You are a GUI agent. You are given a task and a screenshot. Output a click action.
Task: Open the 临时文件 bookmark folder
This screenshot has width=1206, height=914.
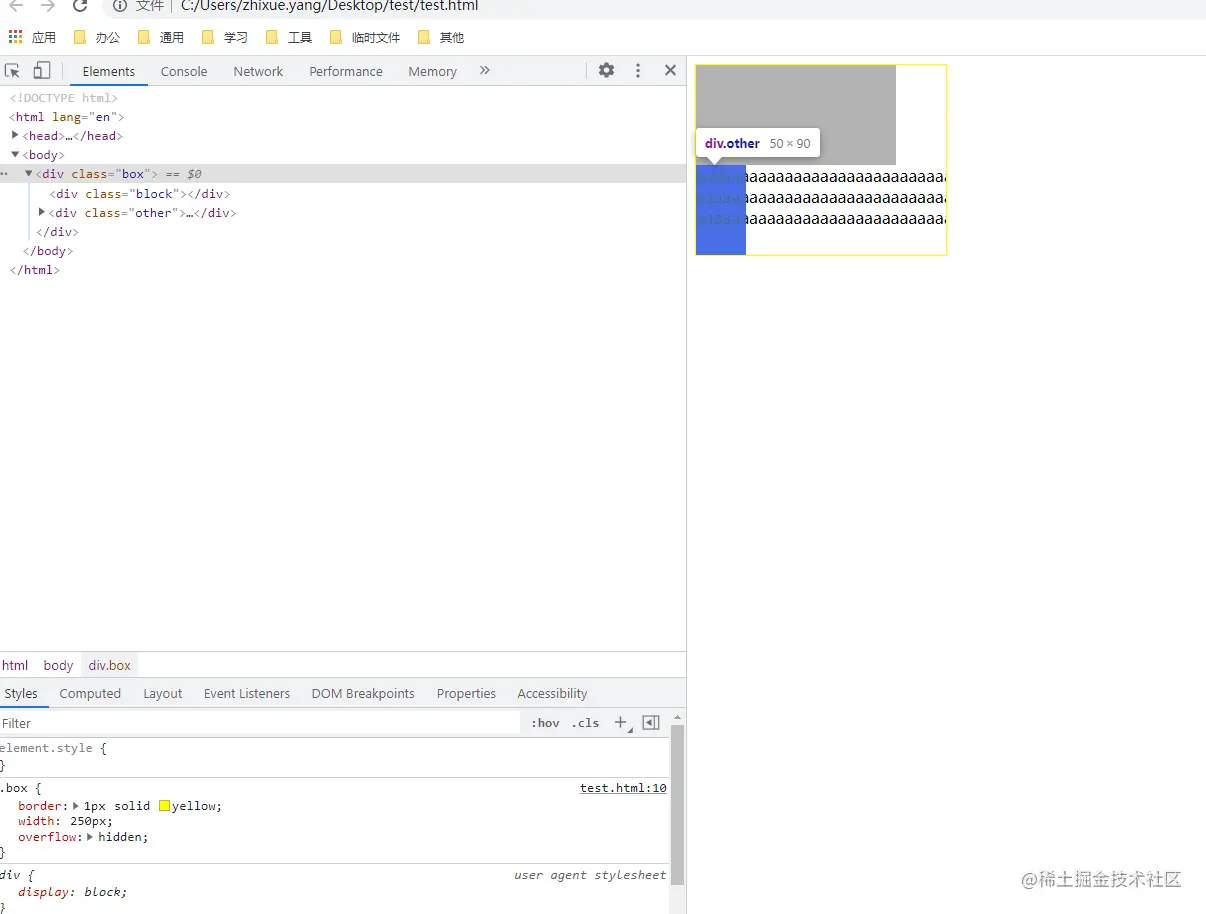365,37
